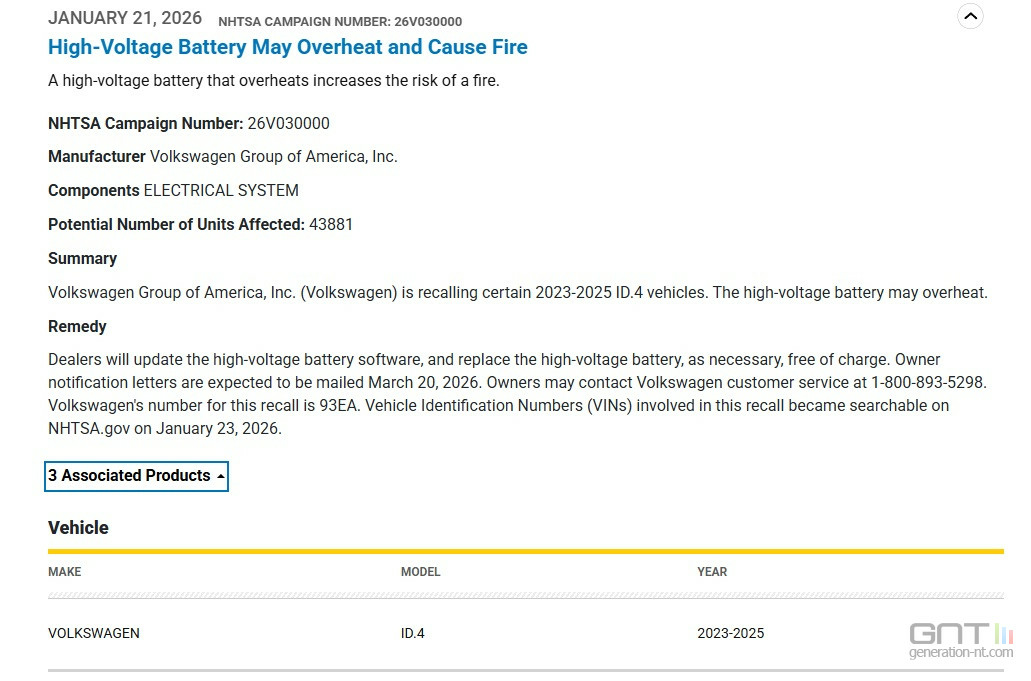The height and width of the screenshot is (681, 1031).
Task: Click the MODEL column header
Action: [420, 572]
